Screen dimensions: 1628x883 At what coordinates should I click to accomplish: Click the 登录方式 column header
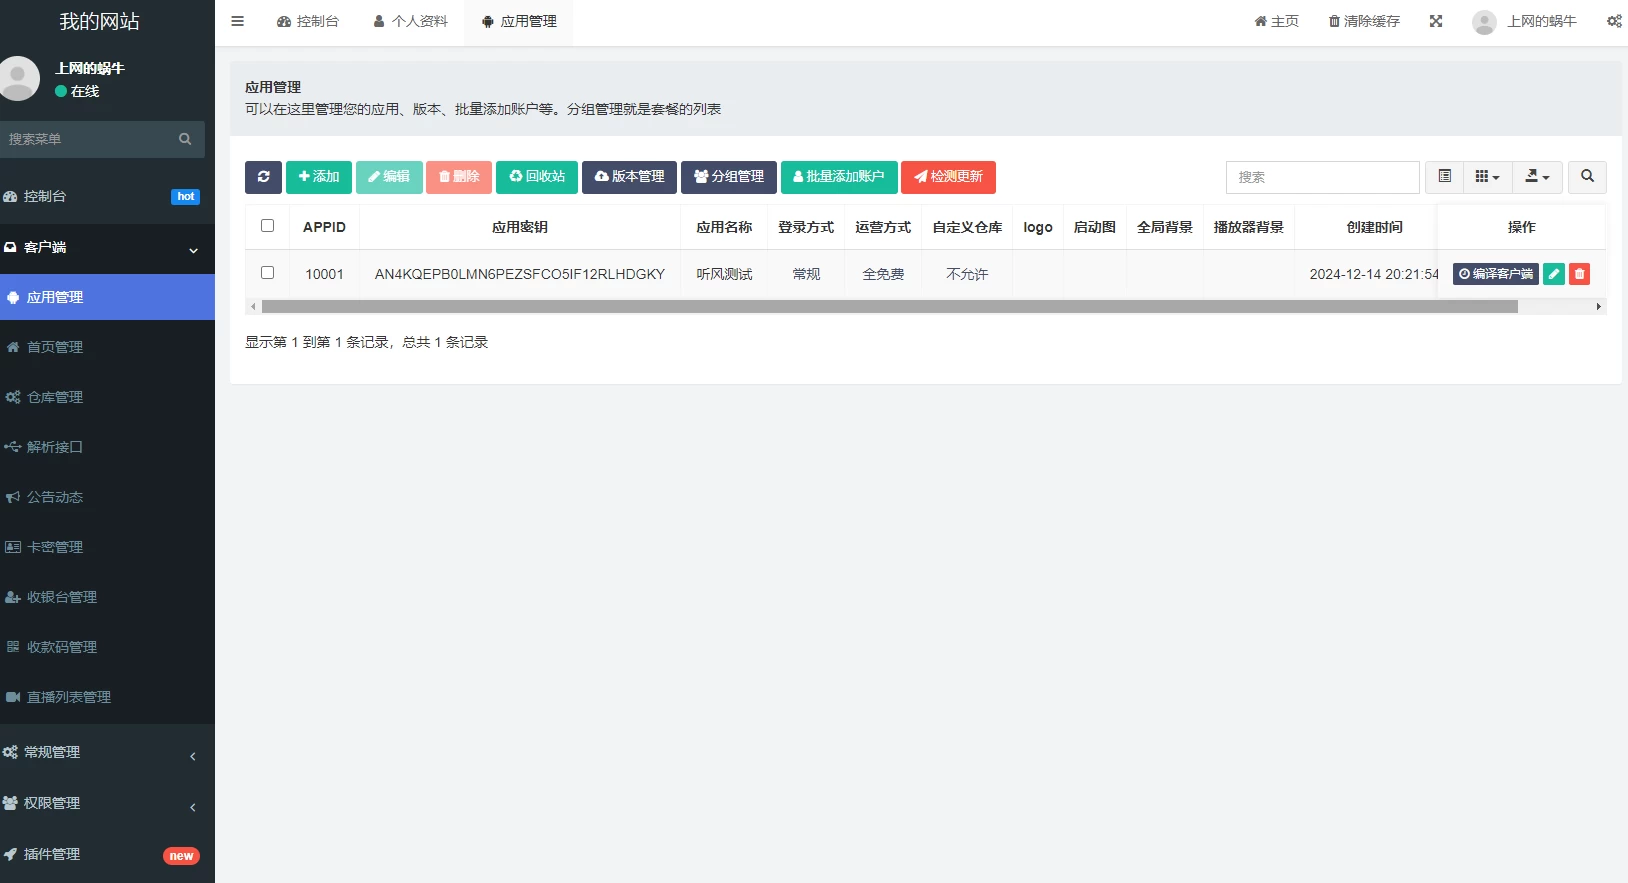(x=806, y=227)
